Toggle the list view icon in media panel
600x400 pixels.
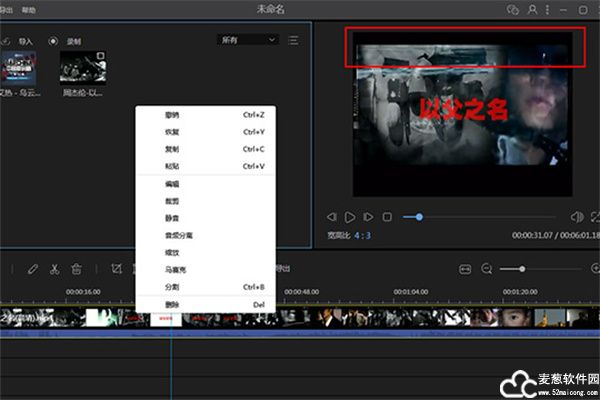click(293, 40)
